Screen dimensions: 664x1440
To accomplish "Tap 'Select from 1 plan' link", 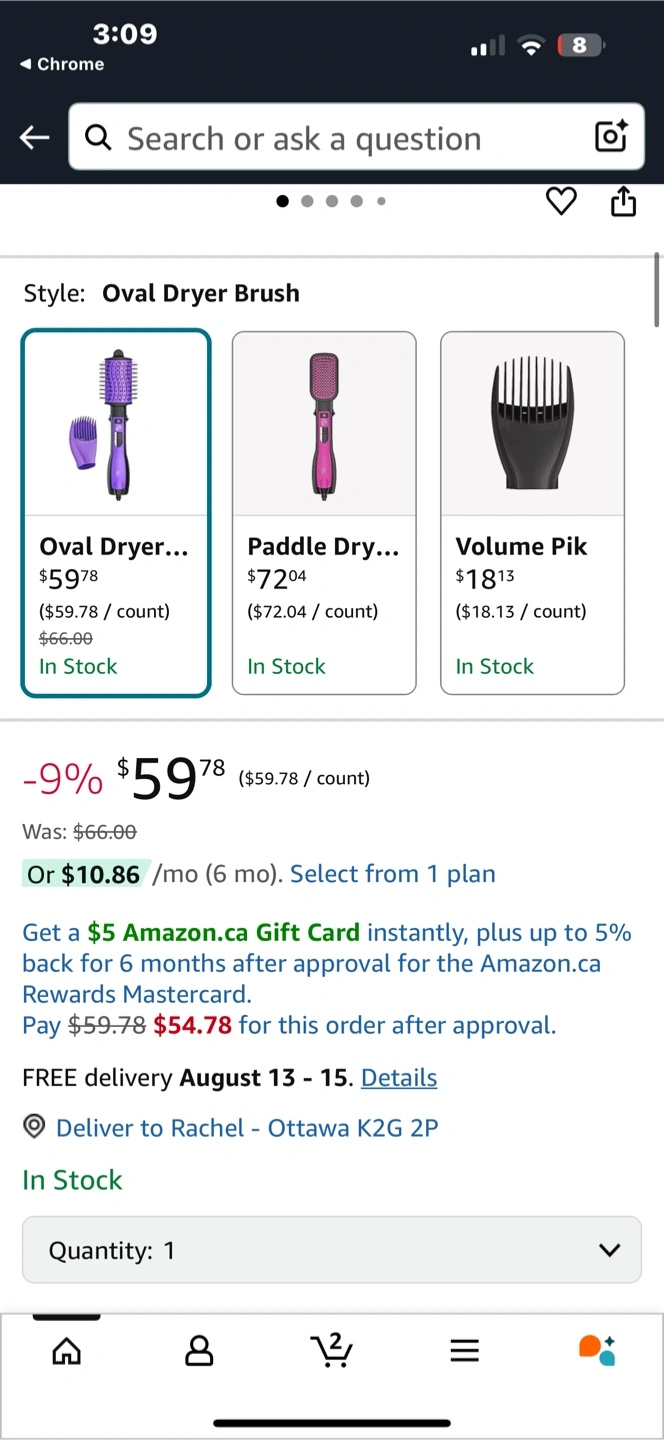I will point(393,874).
